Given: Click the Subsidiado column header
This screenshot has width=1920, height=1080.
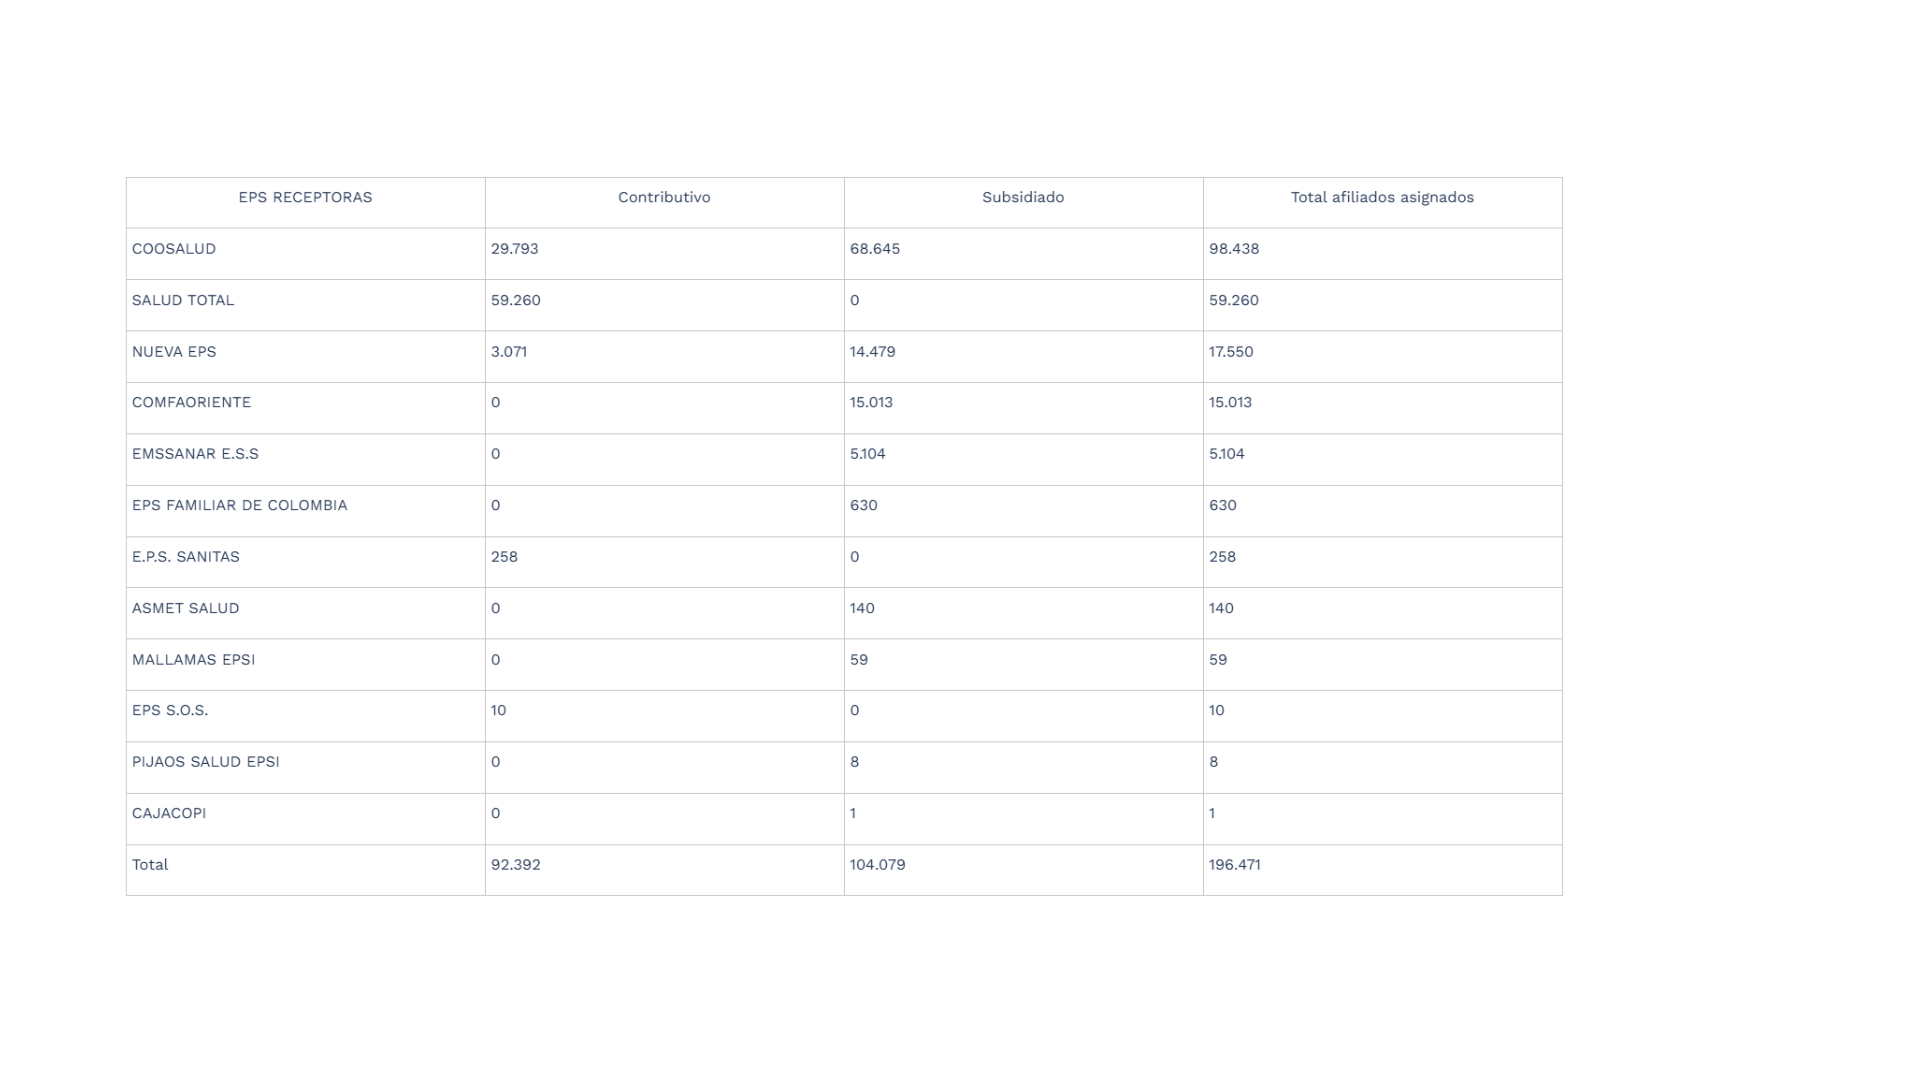Looking at the screenshot, I should pos(1023,198).
